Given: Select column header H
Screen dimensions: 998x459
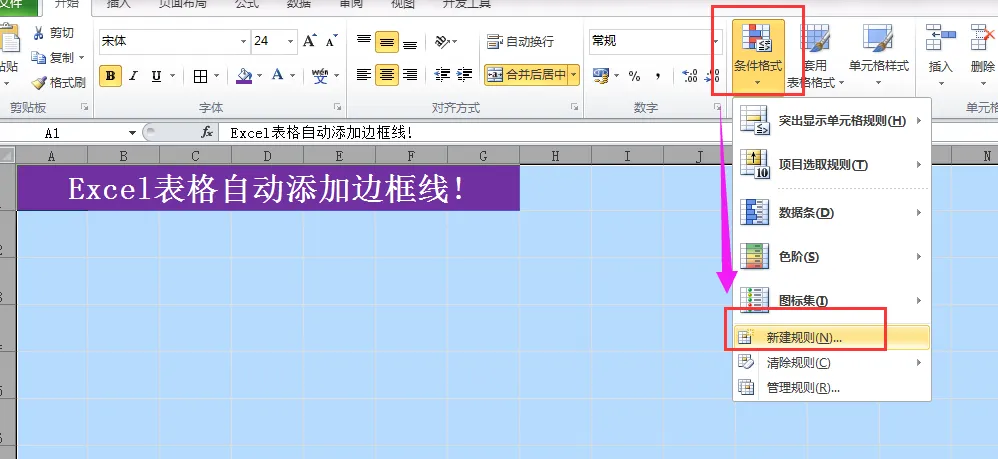Looking at the screenshot, I should click(555, 155).
